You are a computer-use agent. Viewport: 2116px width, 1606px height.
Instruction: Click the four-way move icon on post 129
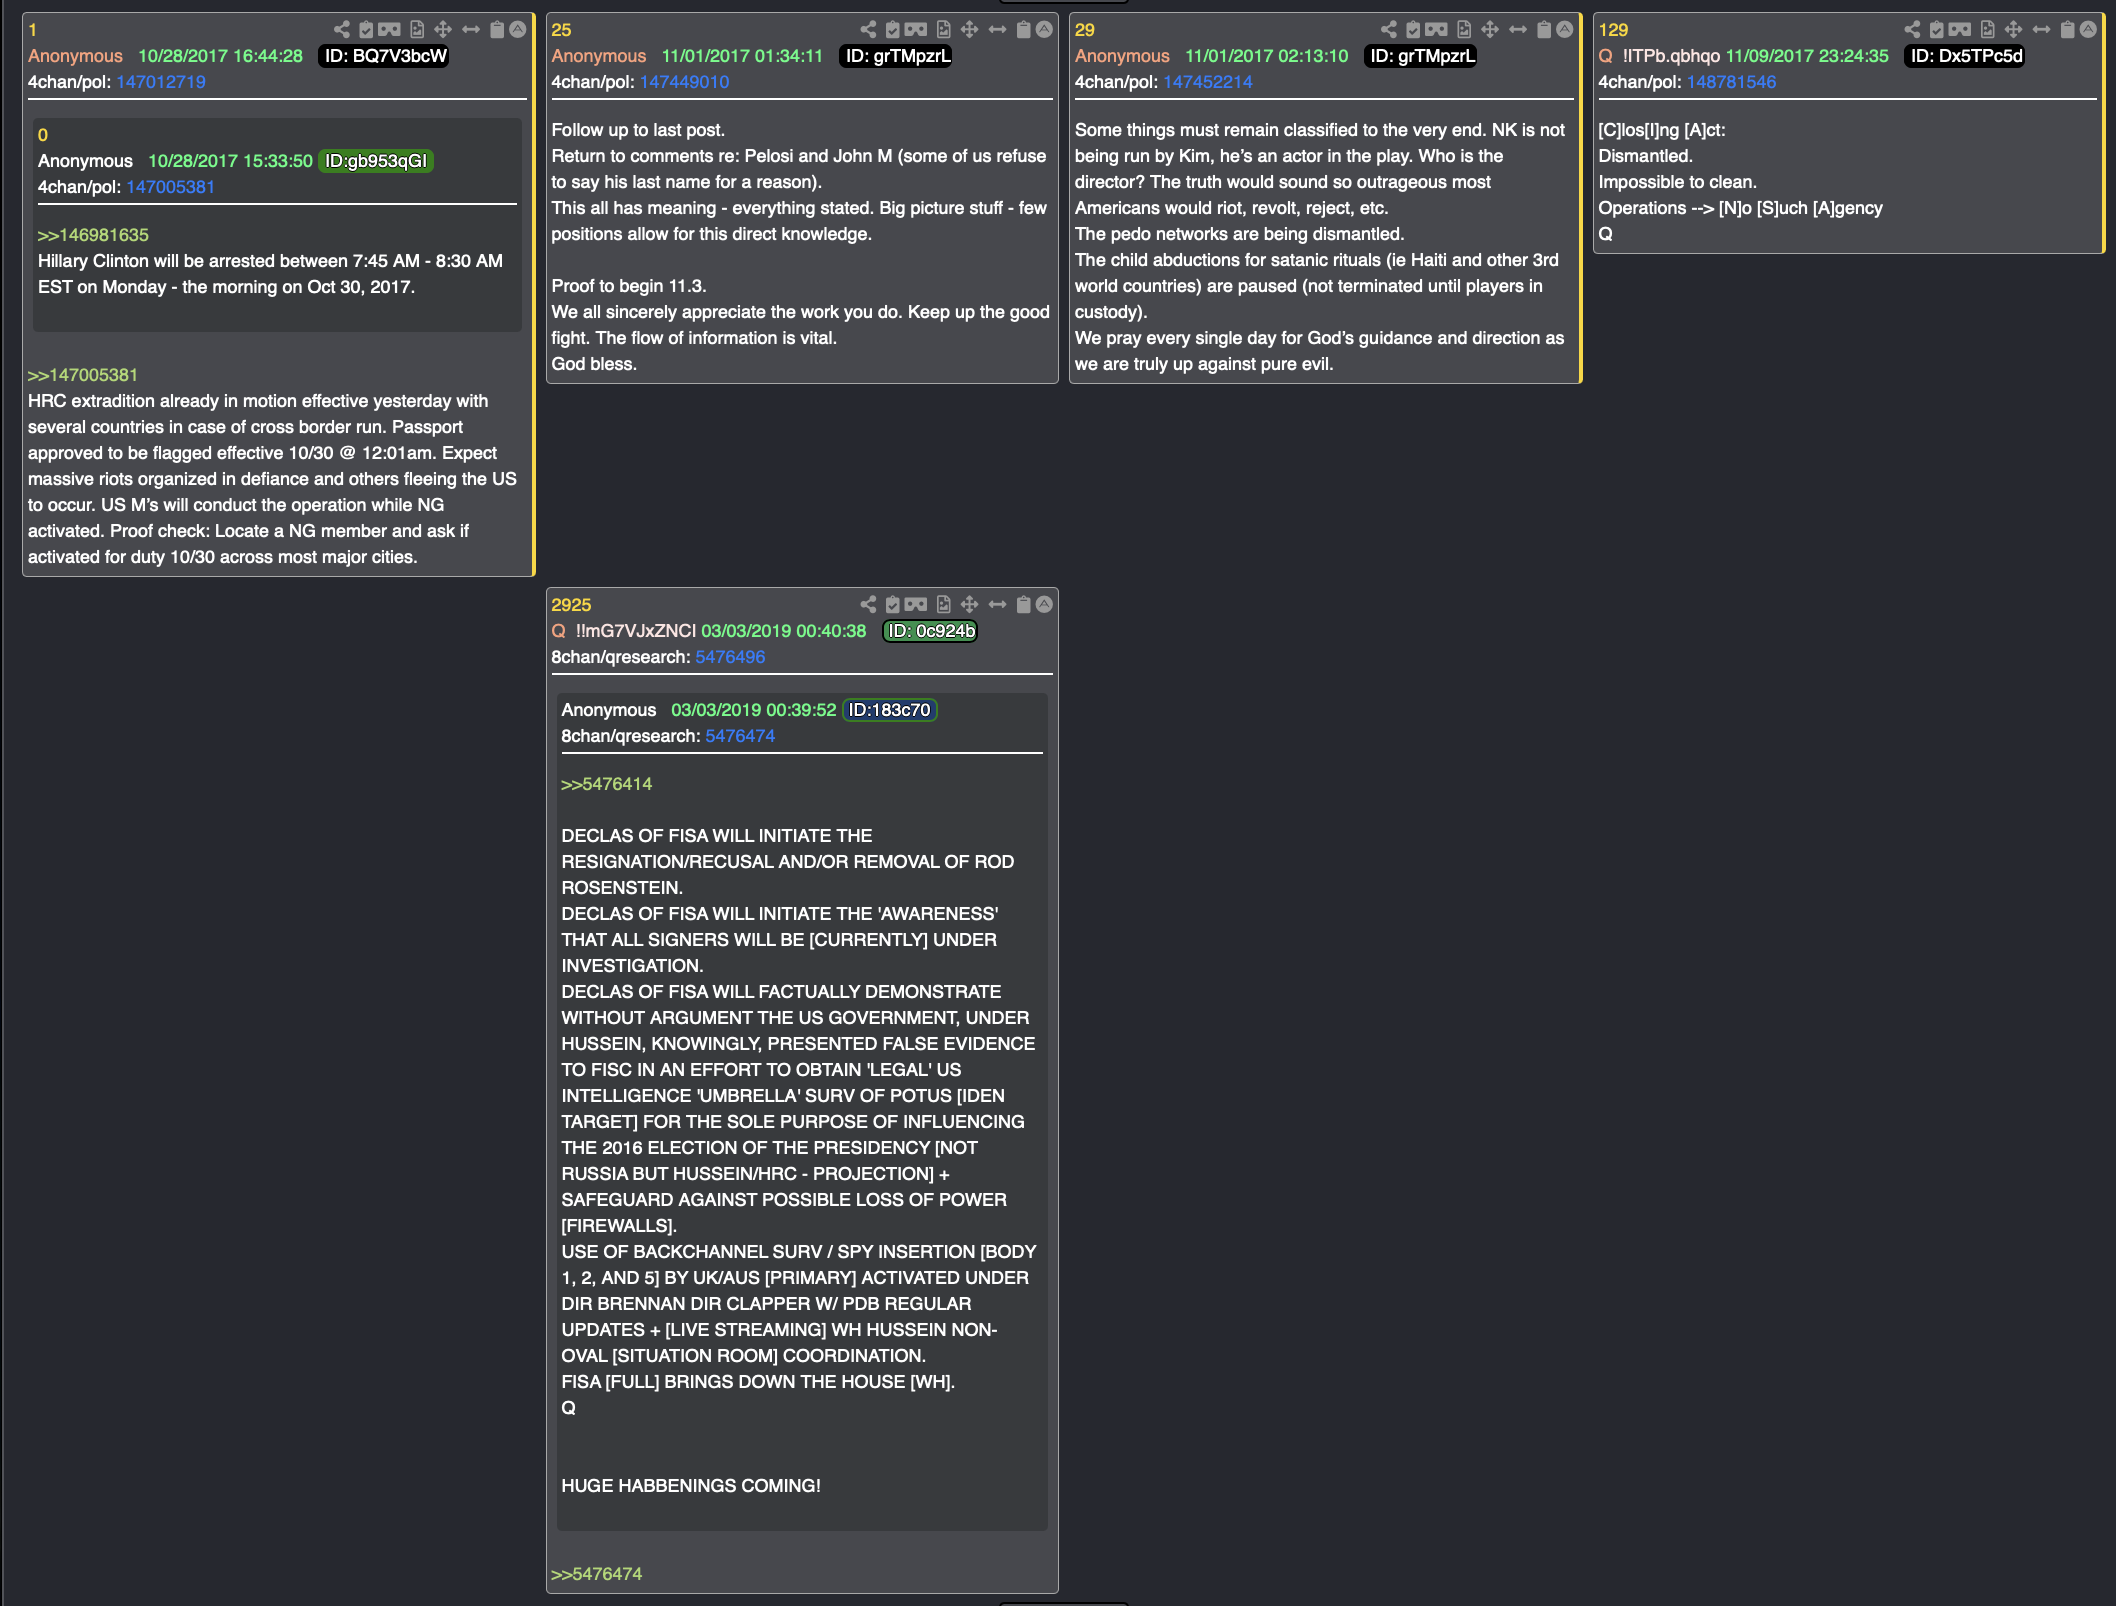pyautogui.click(x=2014, y=30)
